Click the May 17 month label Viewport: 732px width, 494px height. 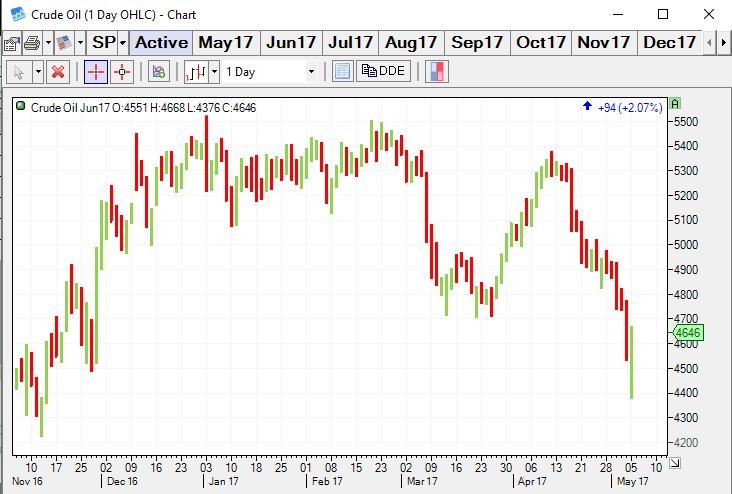(633, 481)
